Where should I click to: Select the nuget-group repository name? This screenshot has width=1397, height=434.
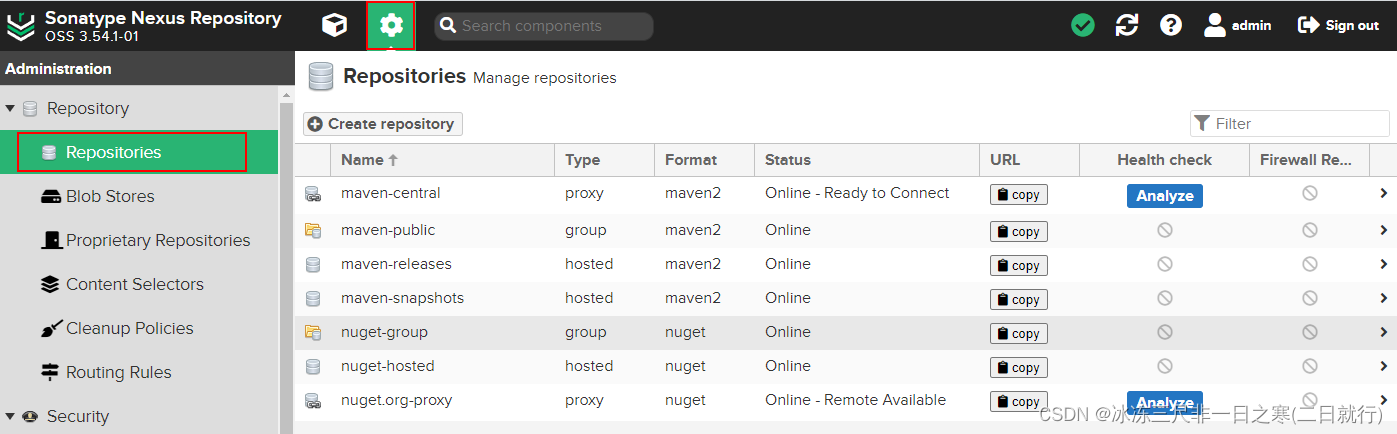pyautogui.click(x=384, y=332)
